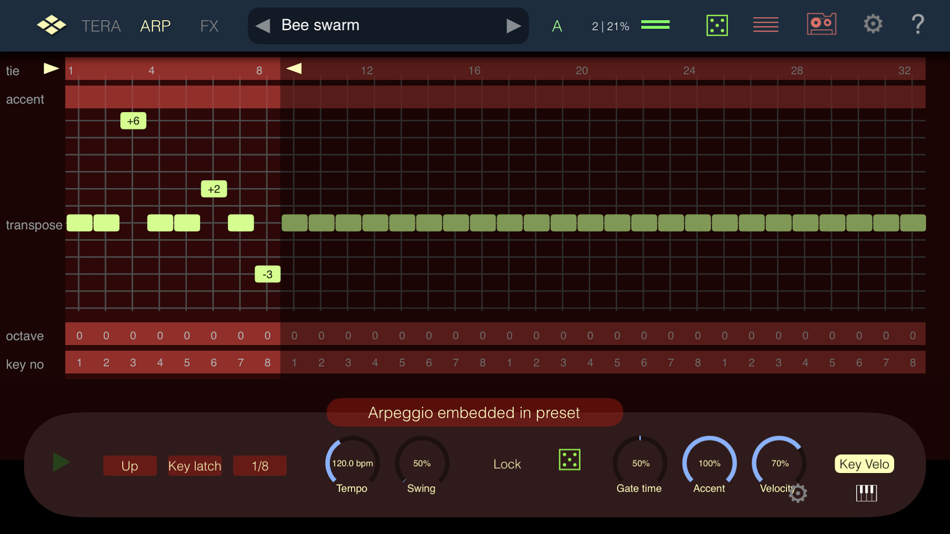Open the 1/8 rate selector
Screen dimensions: 950x534
point(260,466)
